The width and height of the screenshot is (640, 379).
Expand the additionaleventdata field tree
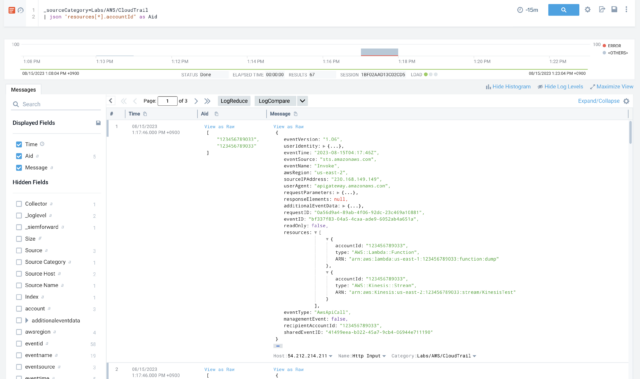pos(27,320)
